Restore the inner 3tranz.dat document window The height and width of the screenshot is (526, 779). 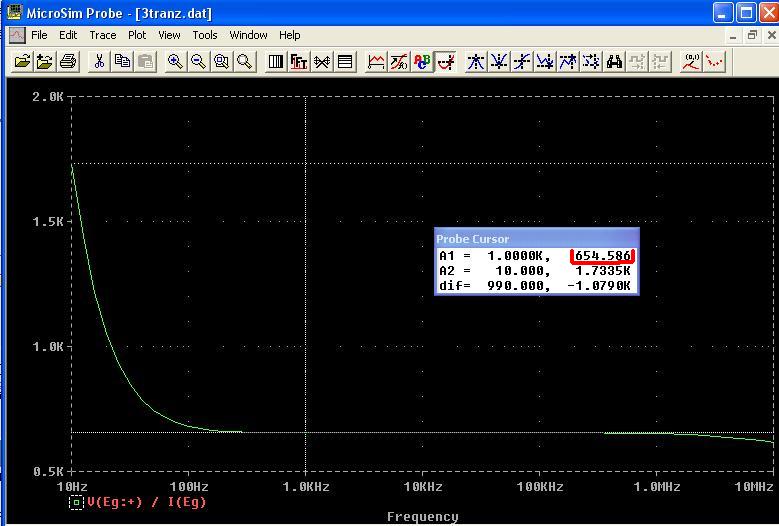753,35
